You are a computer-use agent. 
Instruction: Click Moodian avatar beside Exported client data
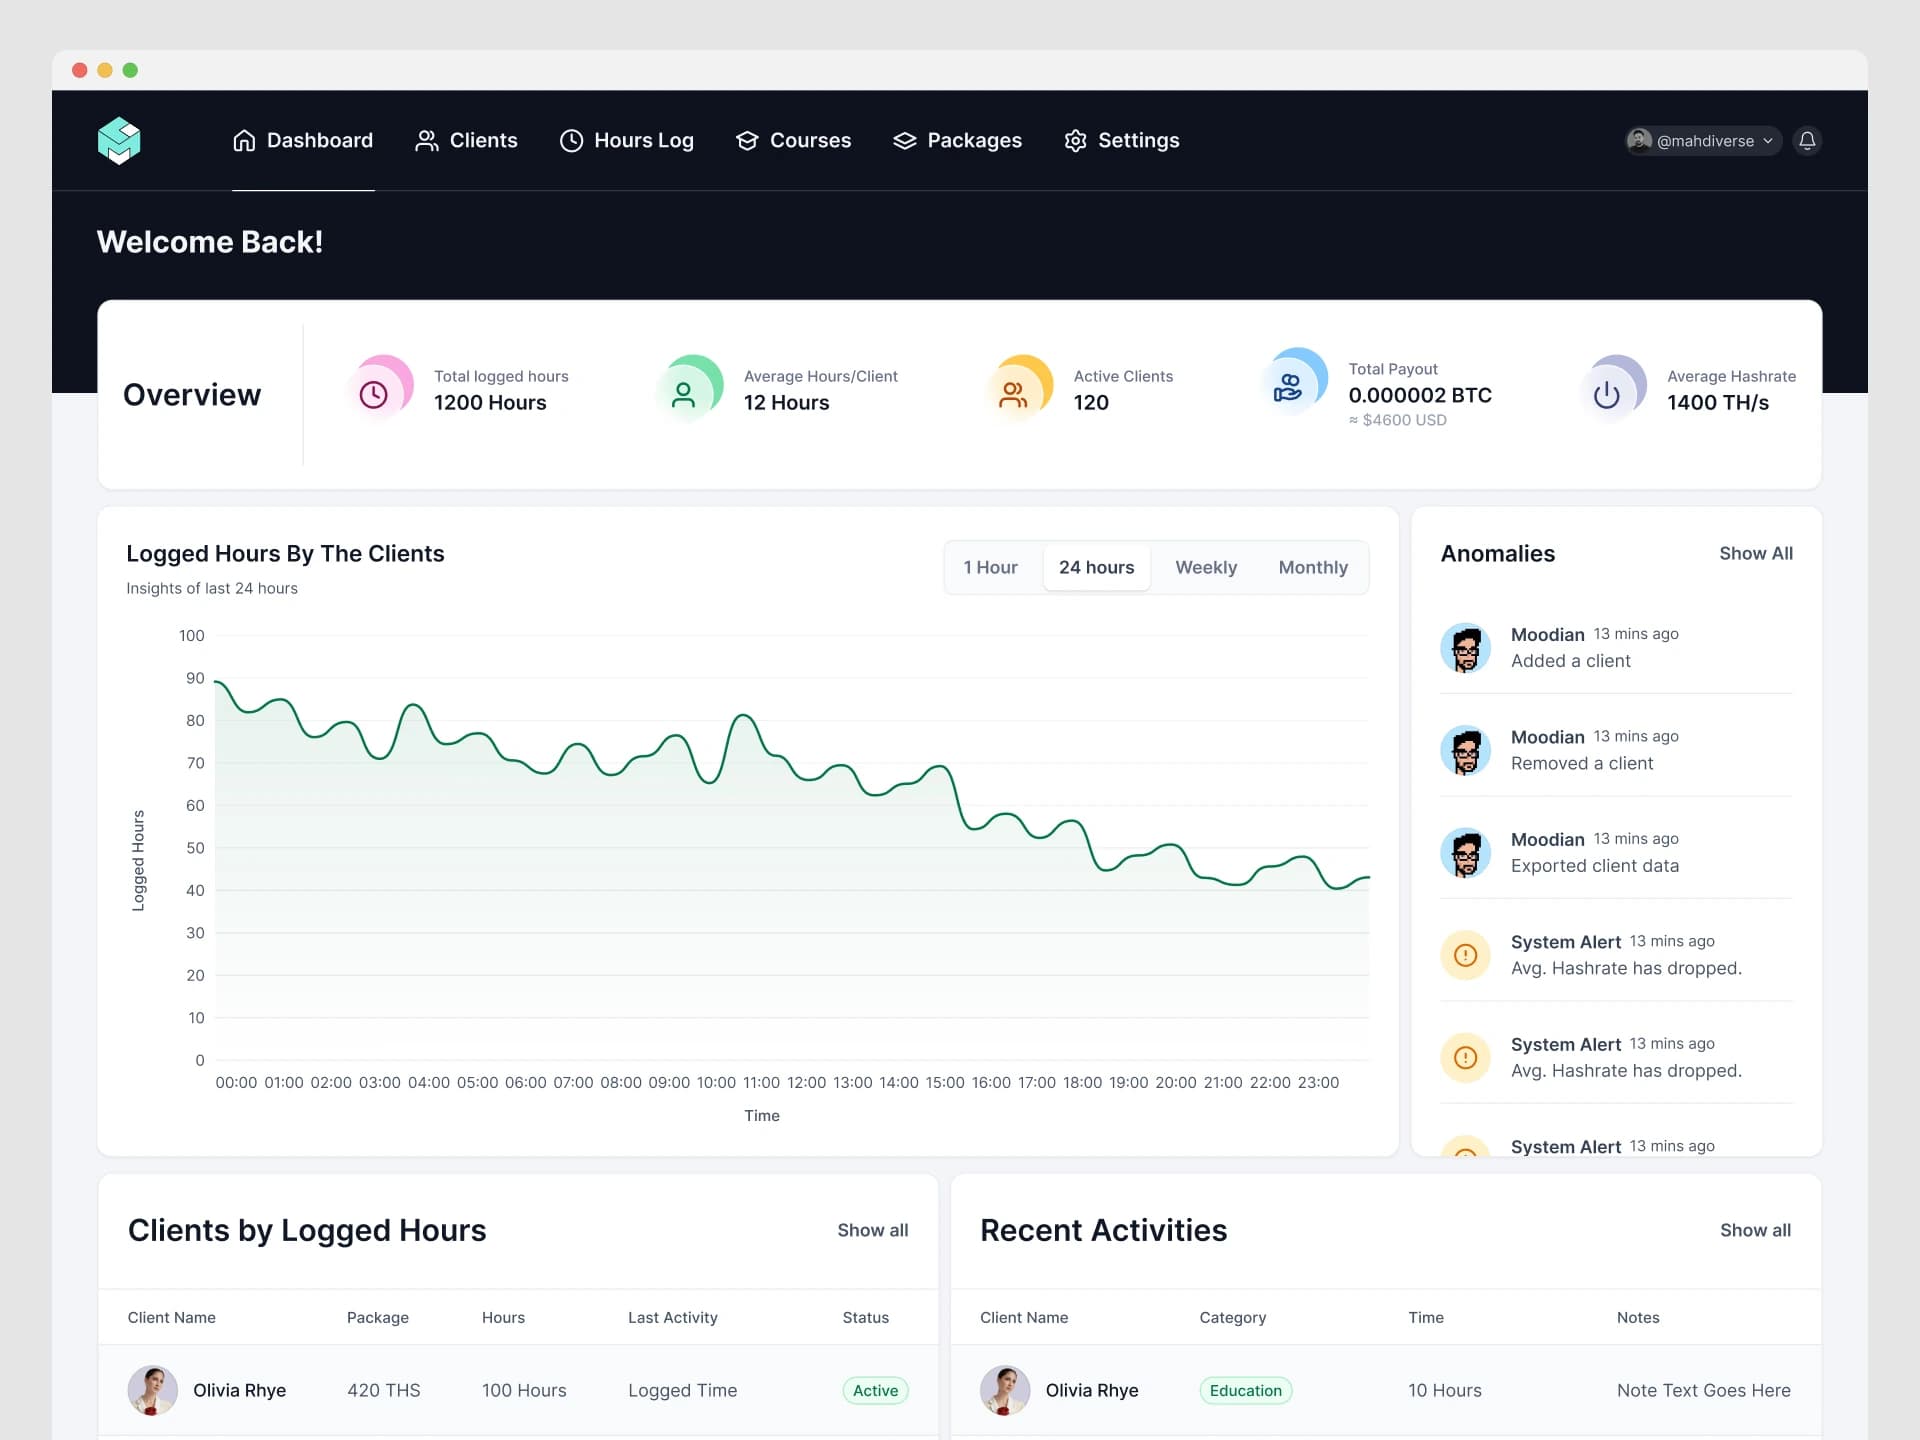click(1466, 853)
